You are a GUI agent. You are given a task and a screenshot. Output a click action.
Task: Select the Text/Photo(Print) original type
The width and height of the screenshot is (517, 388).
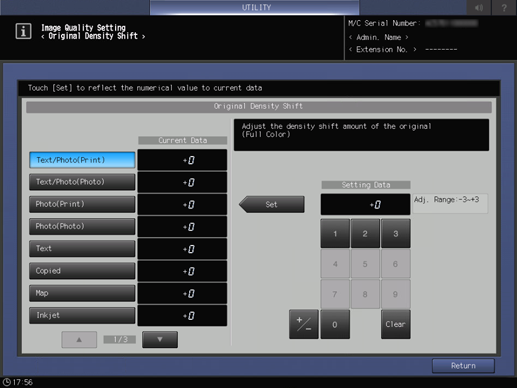82,160
